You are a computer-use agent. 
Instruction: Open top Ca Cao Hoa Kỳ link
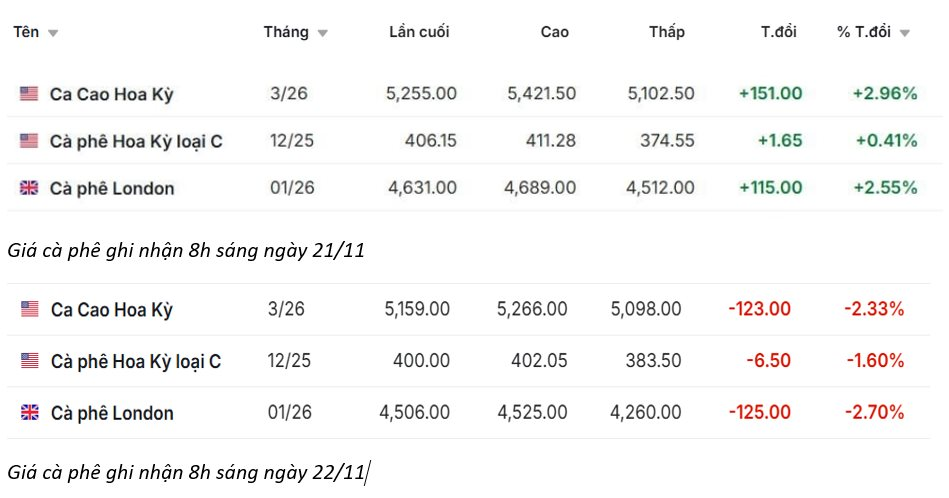click(x=111, y=95)
